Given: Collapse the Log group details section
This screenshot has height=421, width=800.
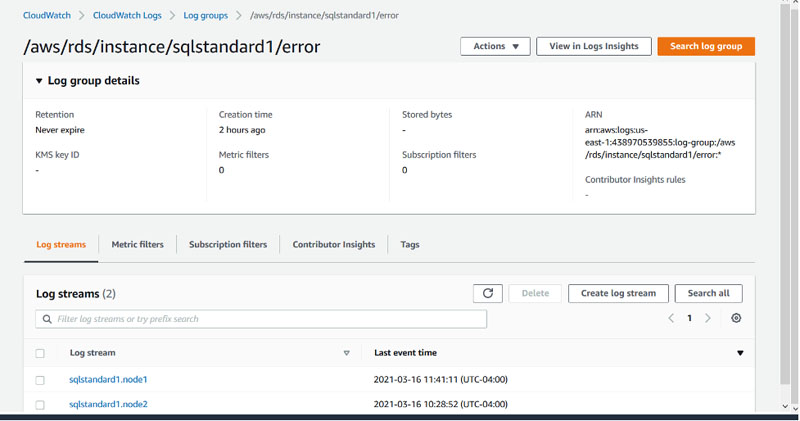Looking at the screenshot, I should tap(39, 81).
